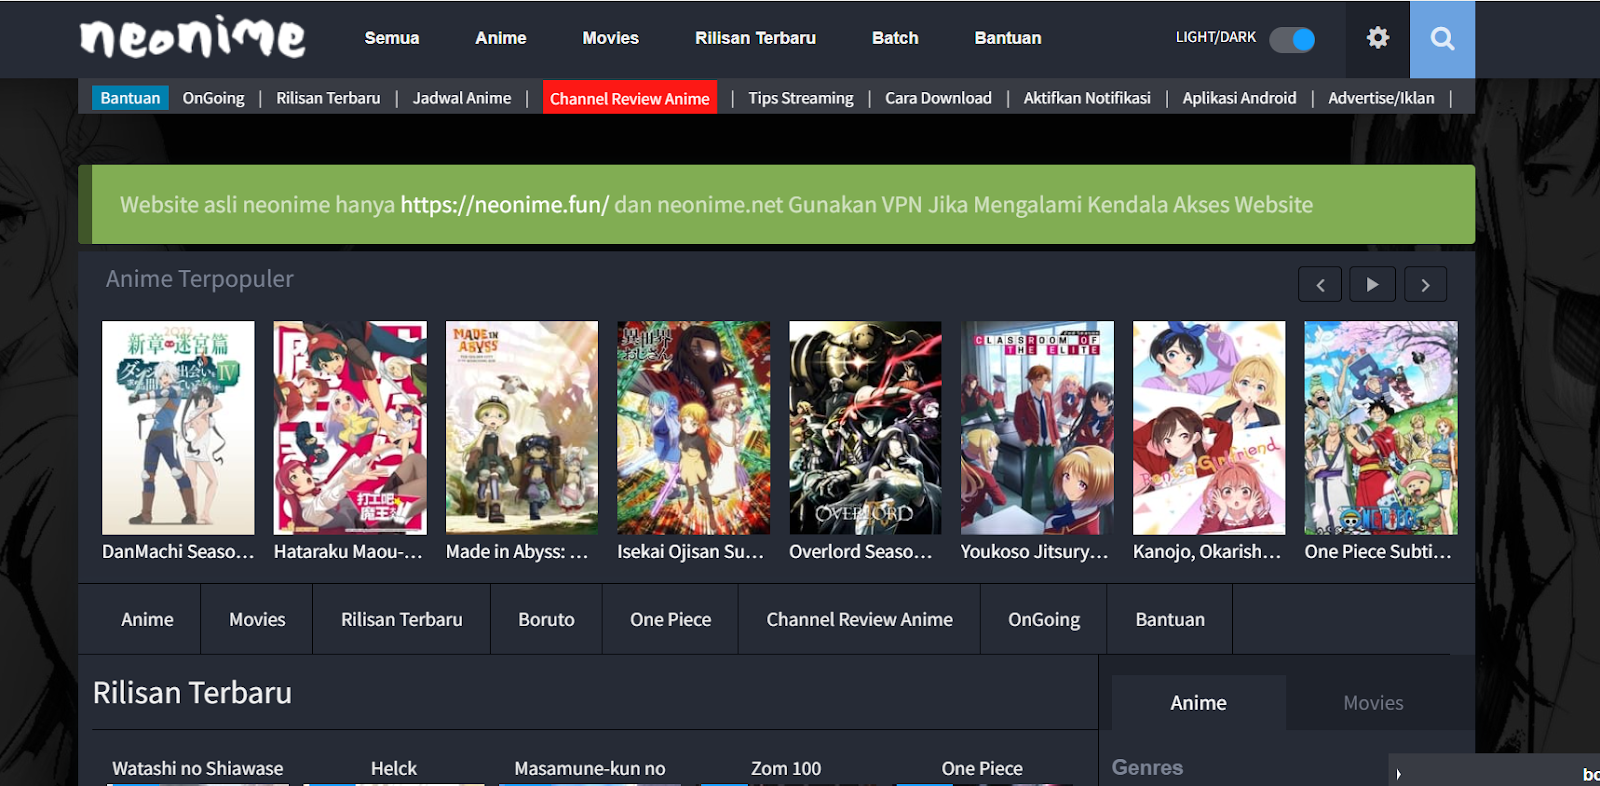
Task: Click the Genres sidebar heading
Action: 1147,768
